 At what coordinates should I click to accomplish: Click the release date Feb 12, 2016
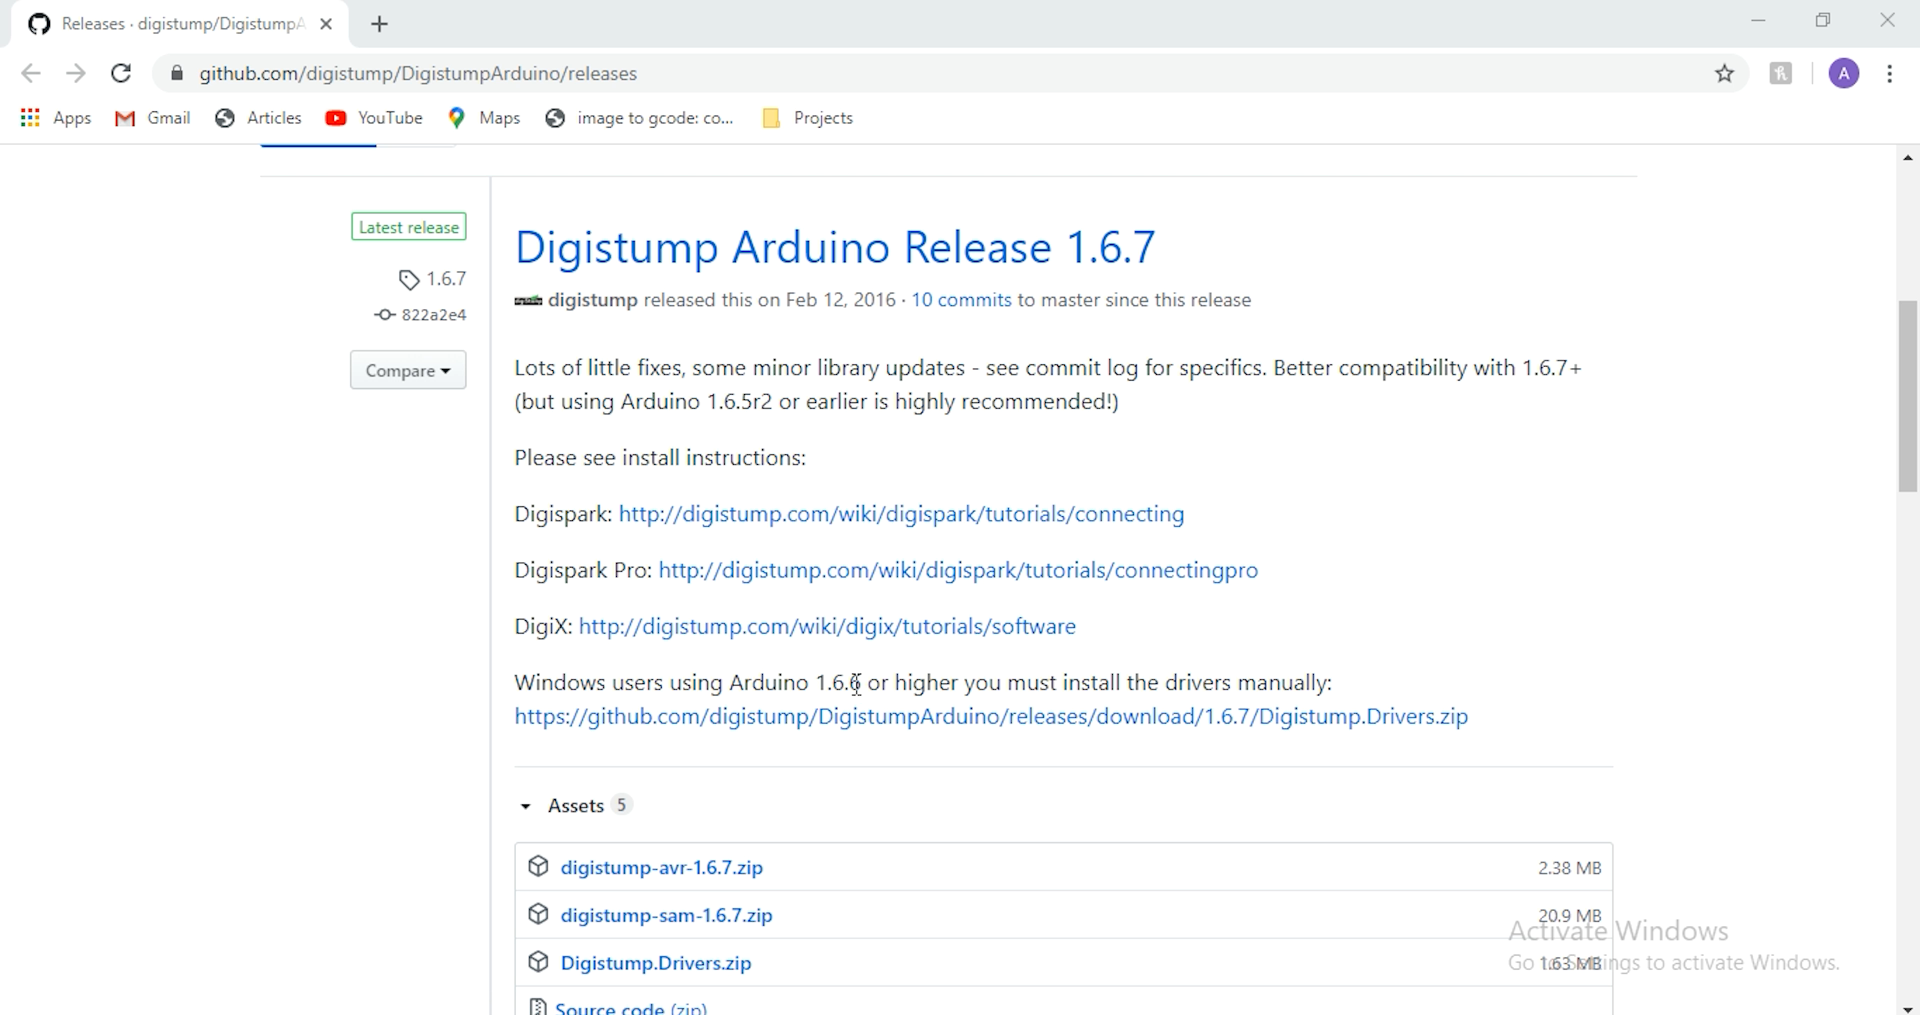pos(840,300)
